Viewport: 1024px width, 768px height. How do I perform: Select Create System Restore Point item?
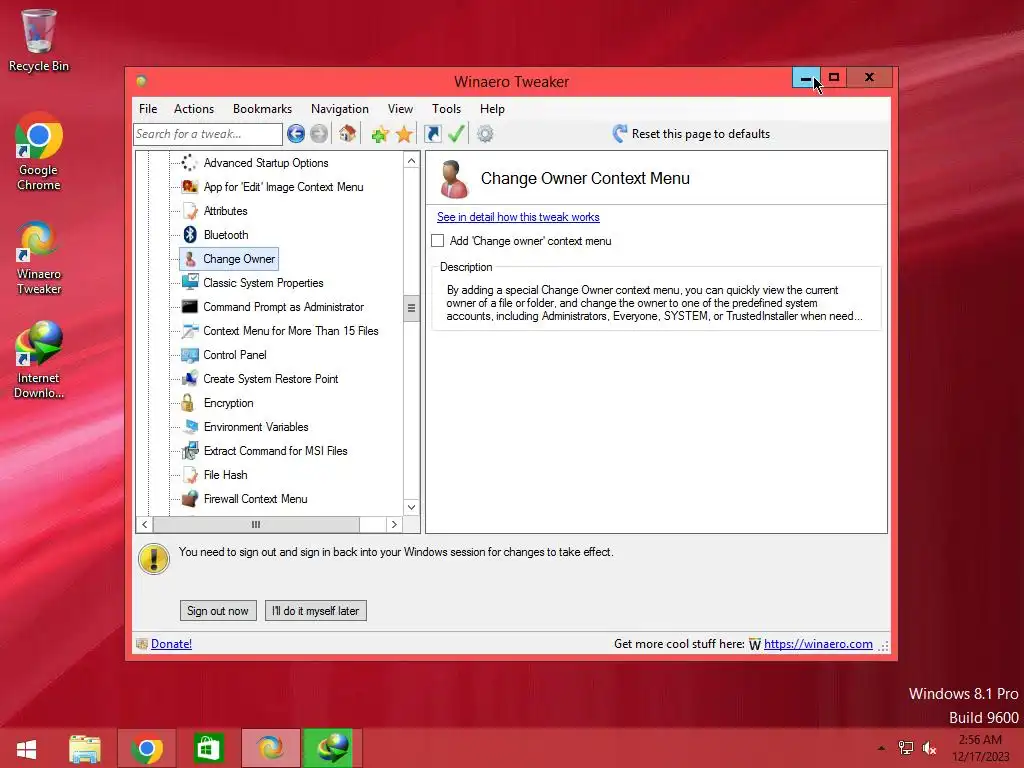click(x=270, y=379)
